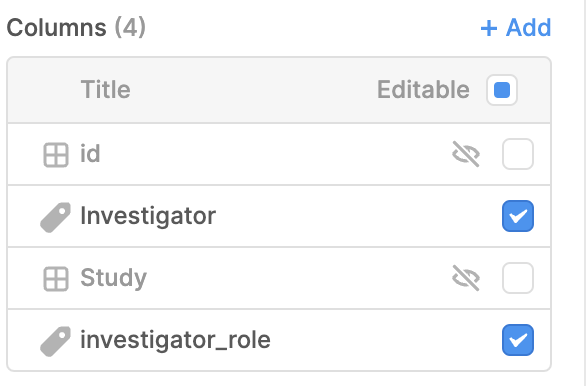Click the plus icon next to Add

(488, 28)
